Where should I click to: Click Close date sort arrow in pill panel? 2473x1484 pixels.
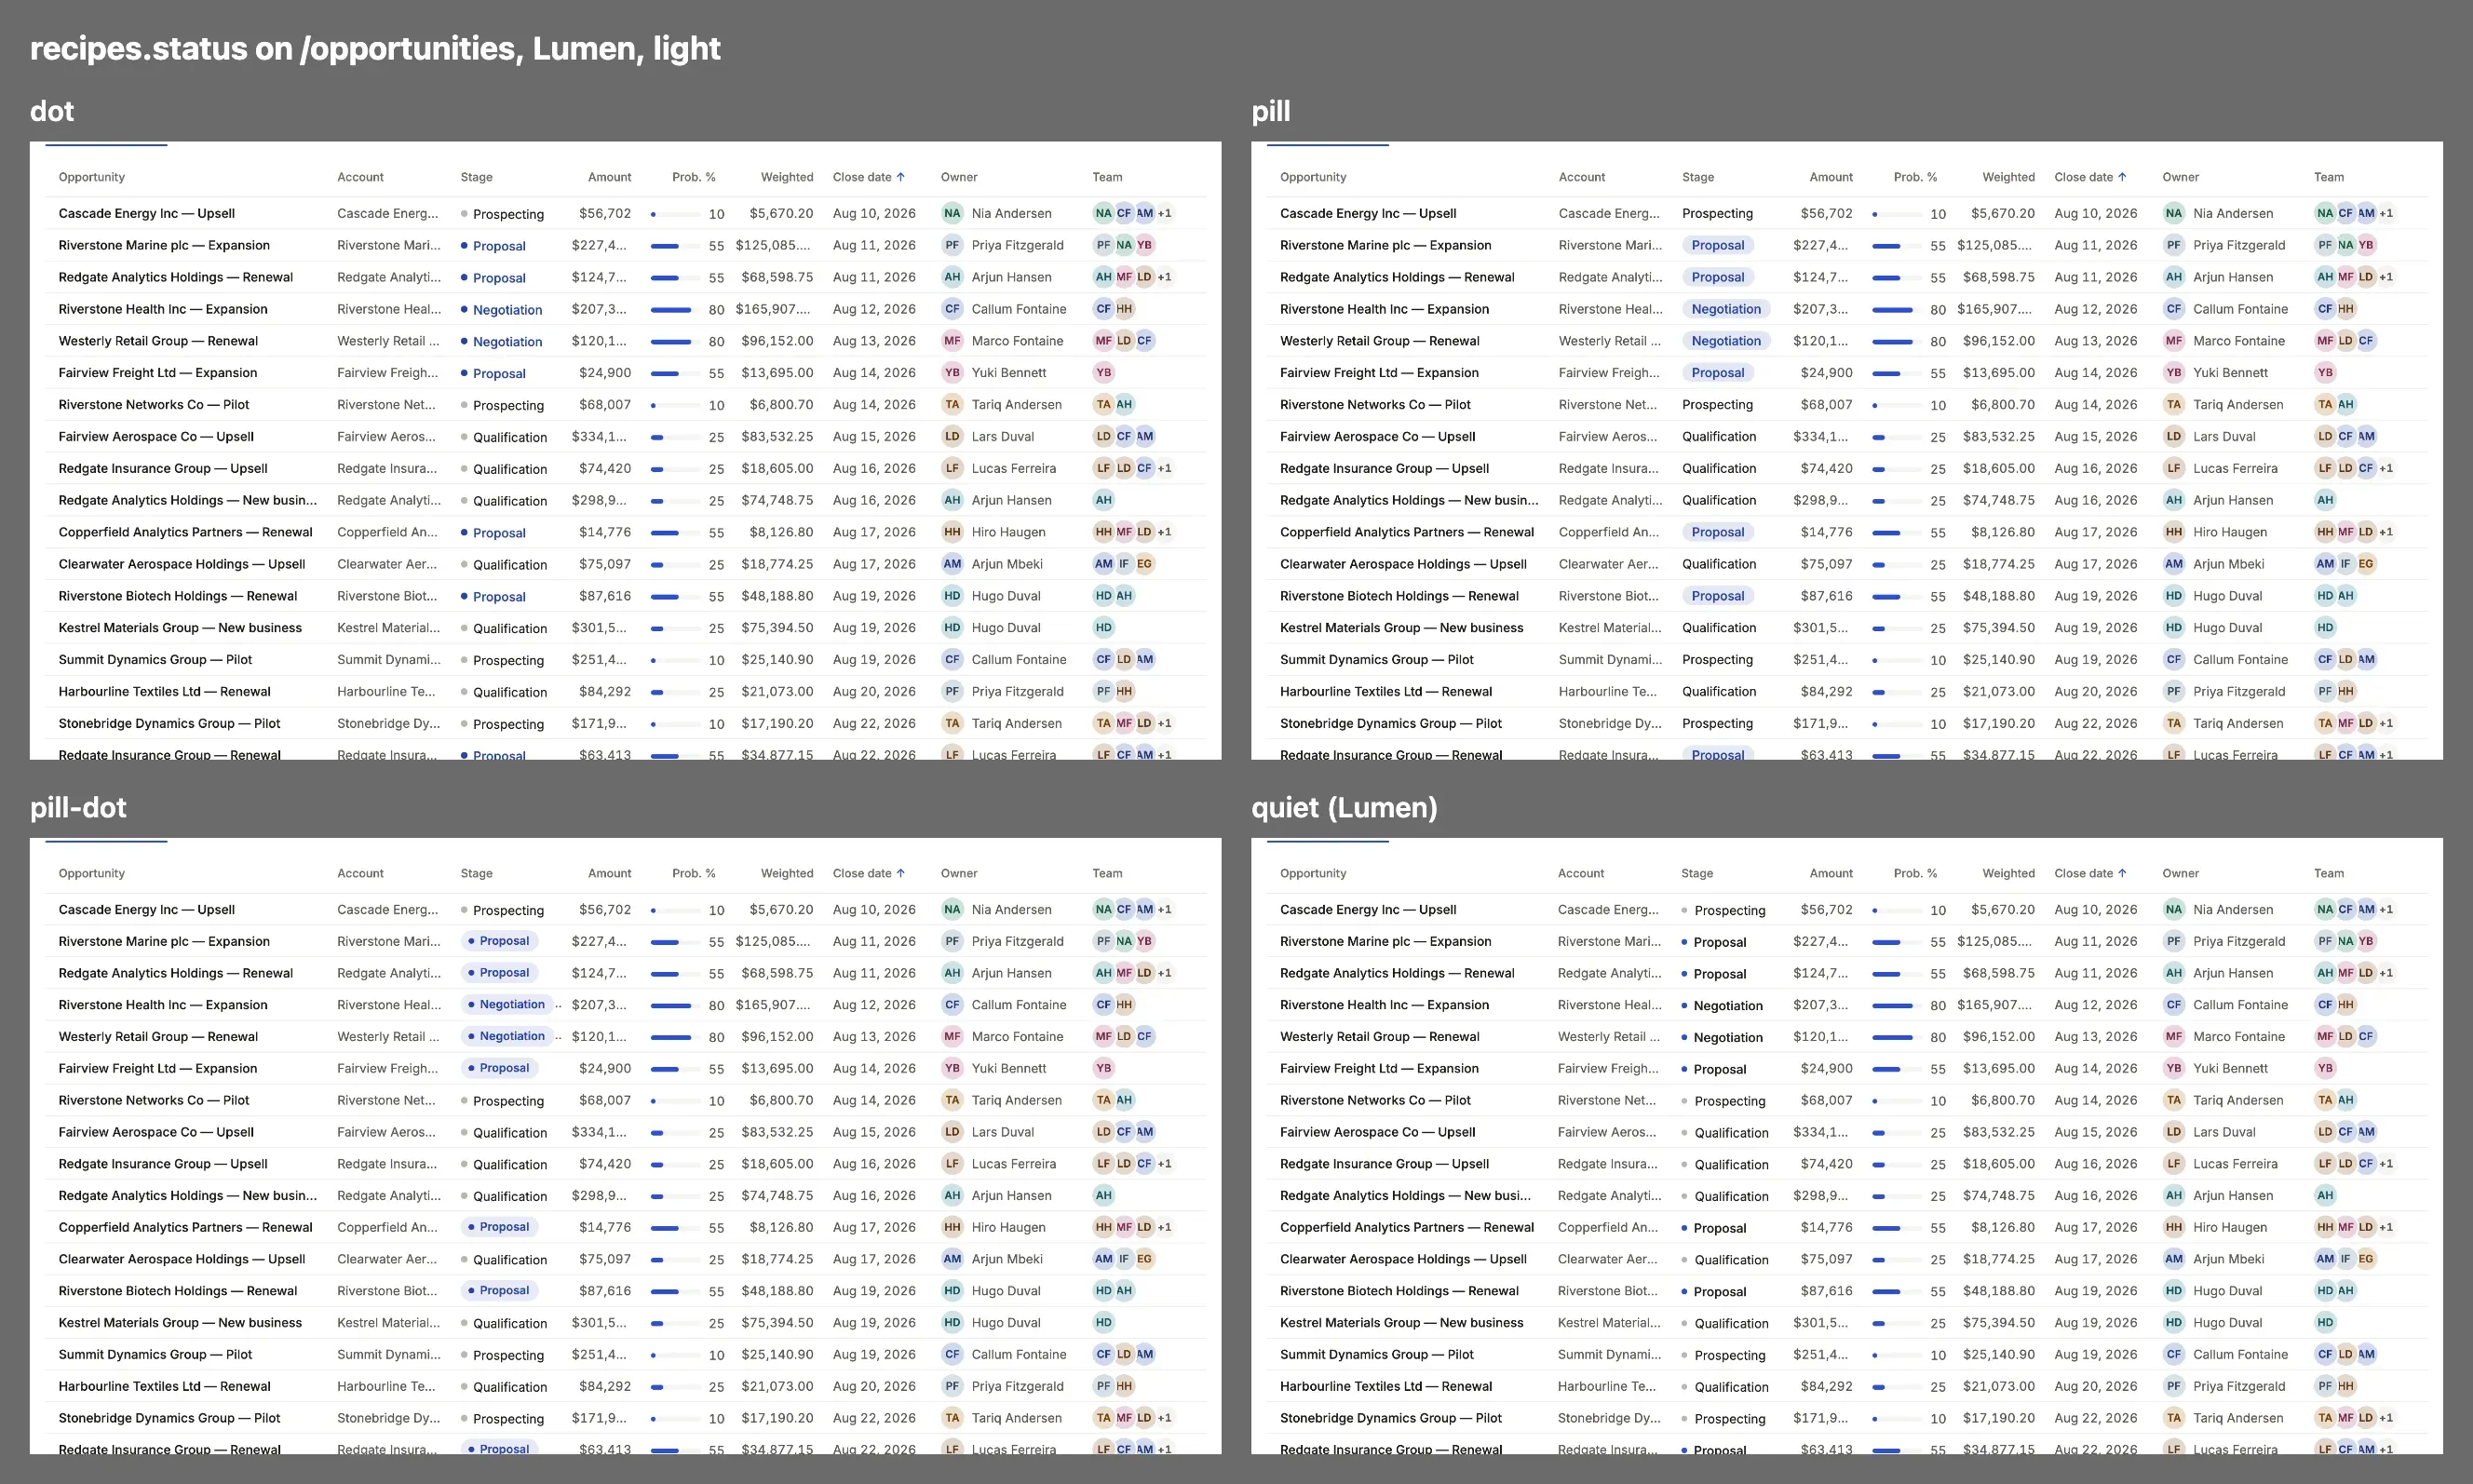[2122, 177]
